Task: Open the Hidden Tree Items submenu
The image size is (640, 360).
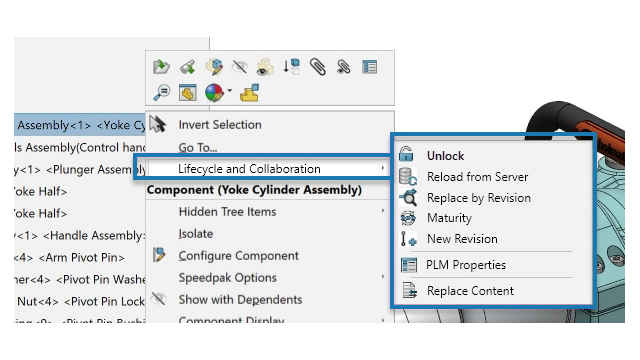Action: point(227,211)
